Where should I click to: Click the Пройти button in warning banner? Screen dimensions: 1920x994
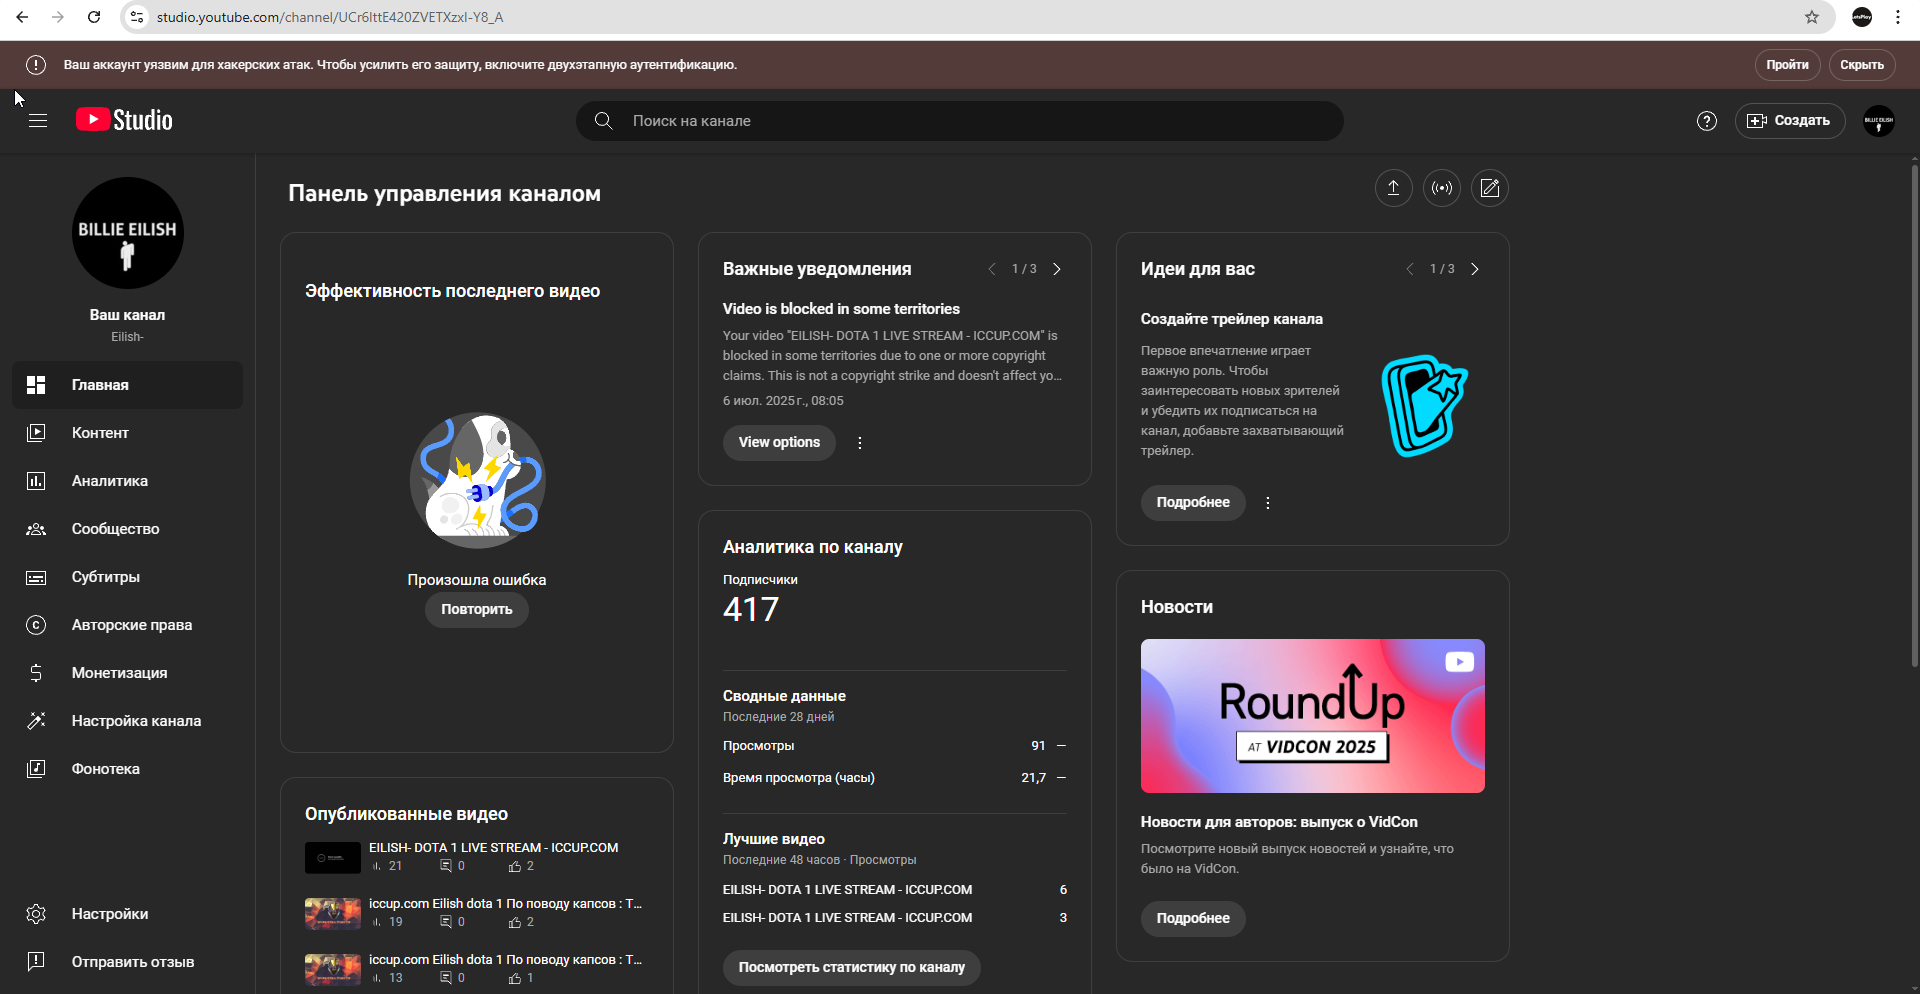point(1787,65)
